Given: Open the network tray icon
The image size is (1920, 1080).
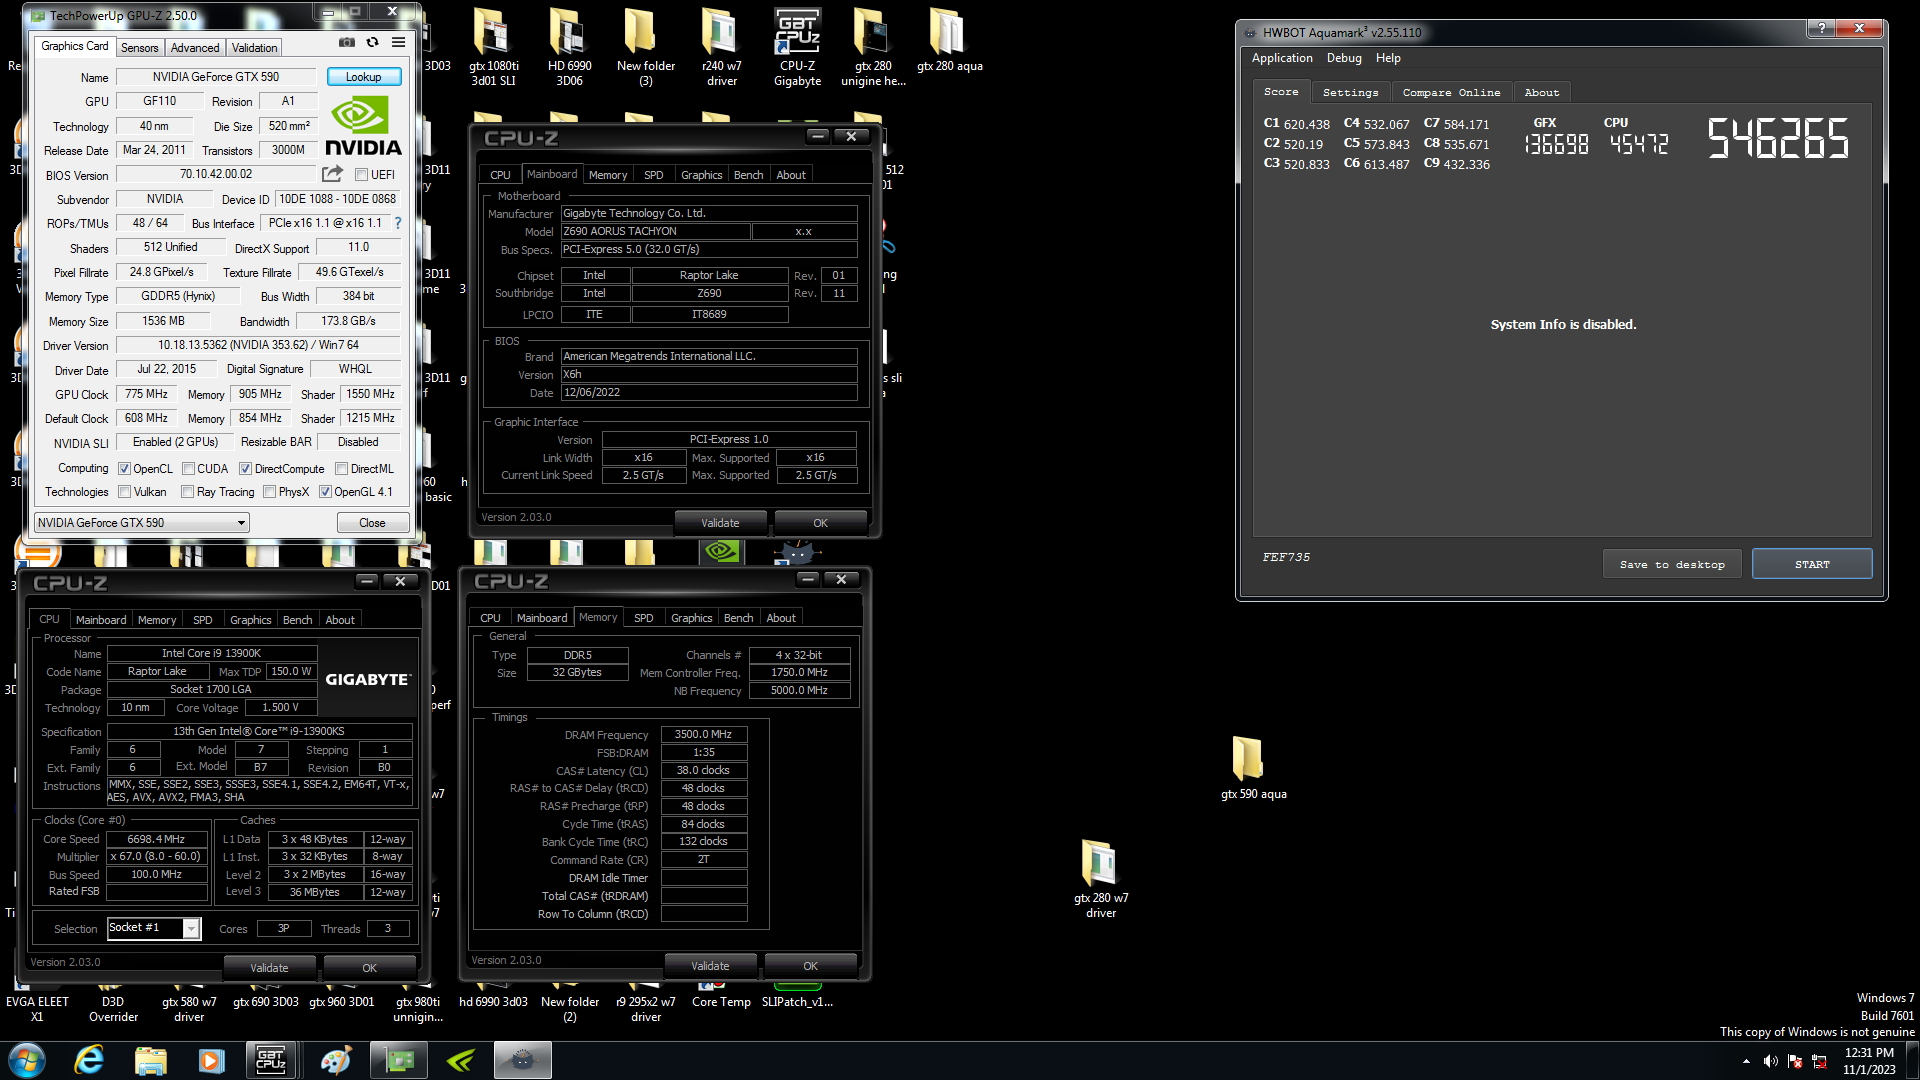Looking at the screenshot, I should (1819, 1061).
